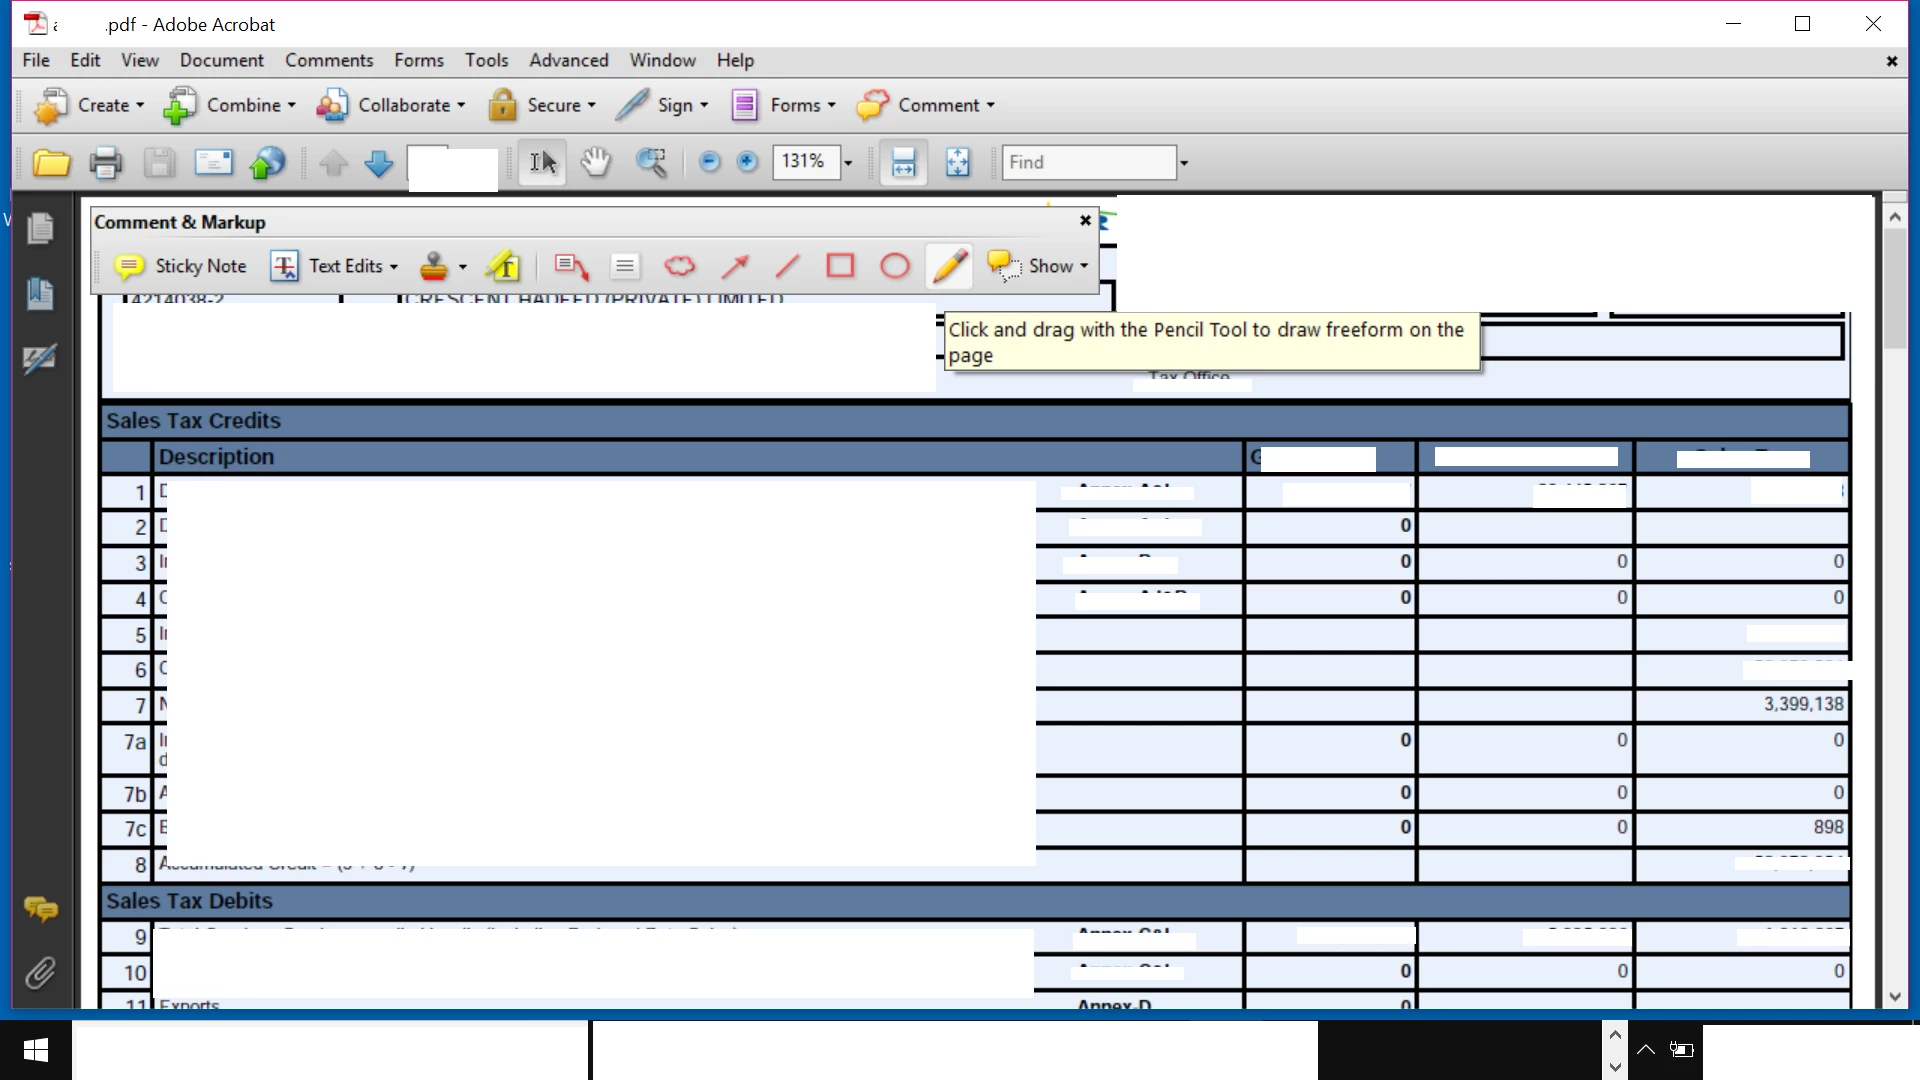Viewport: 1920px width, 1080px height.
Task: Select the Highlight Text tool
Action: point(503,266)
